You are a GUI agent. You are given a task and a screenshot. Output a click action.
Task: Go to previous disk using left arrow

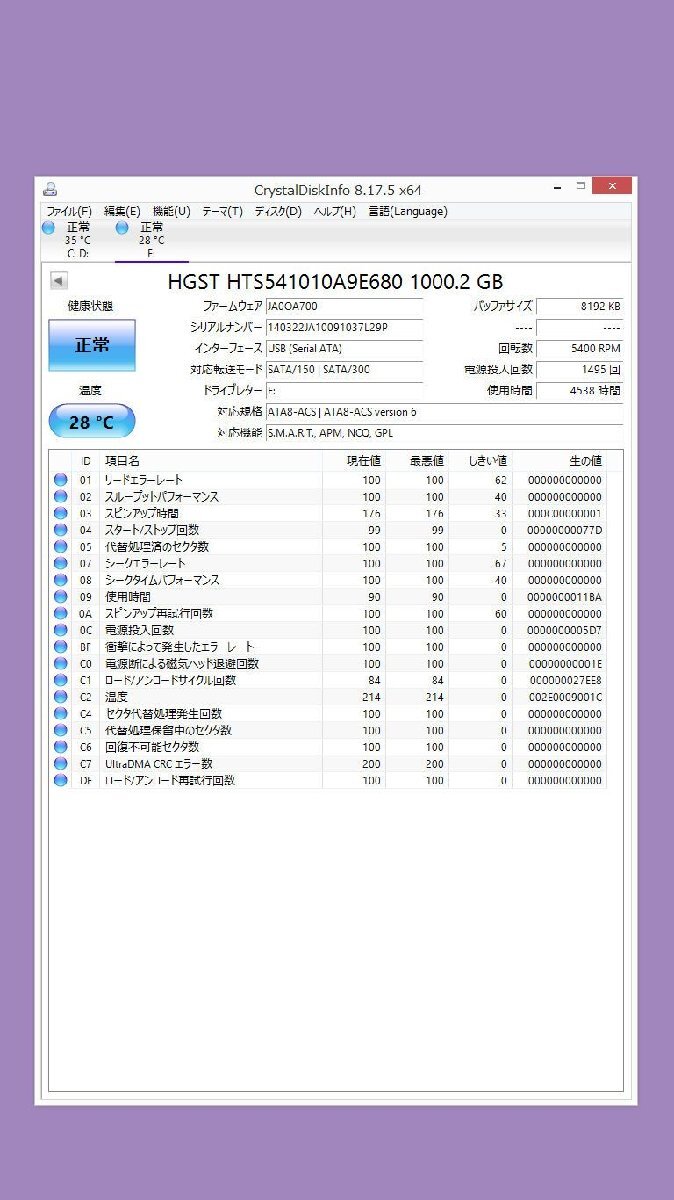pyautogui.click(x=58, y=281)
